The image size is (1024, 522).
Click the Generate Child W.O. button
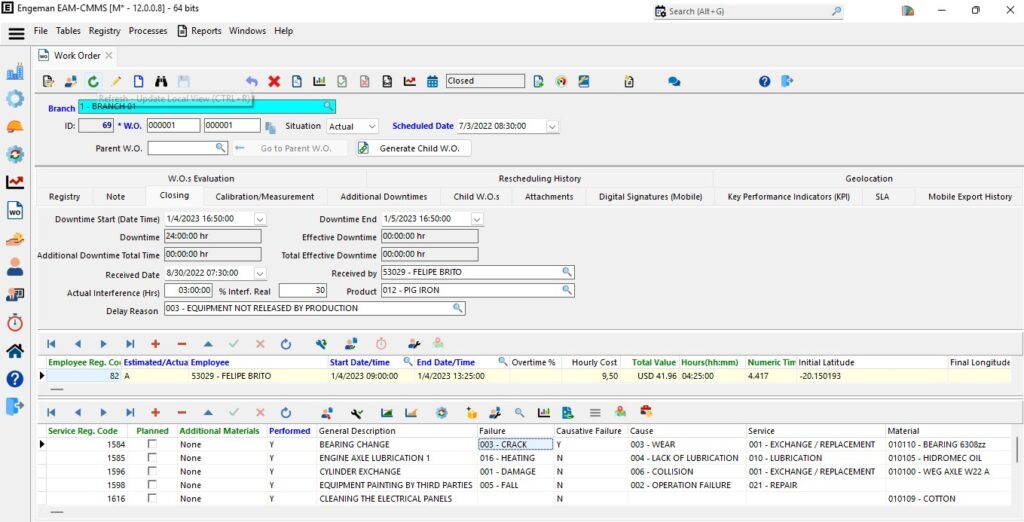(414, 148)
